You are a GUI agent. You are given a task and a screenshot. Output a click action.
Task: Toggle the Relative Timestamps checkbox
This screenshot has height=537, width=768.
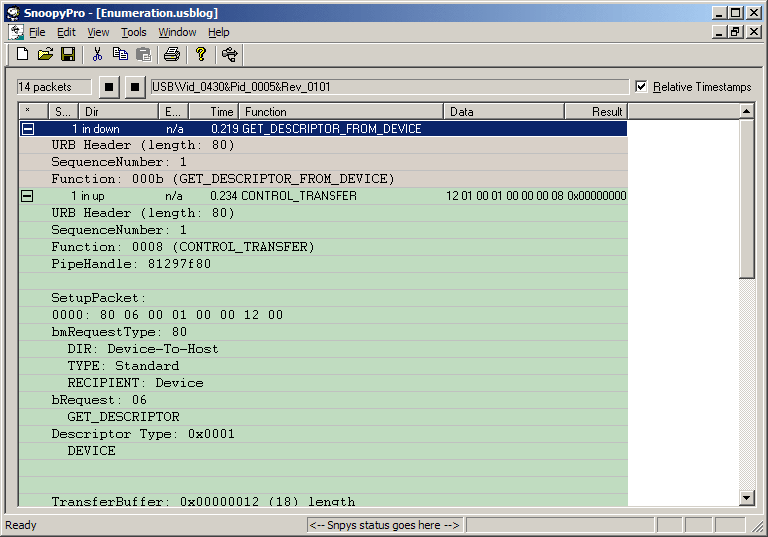pos(641,87)
